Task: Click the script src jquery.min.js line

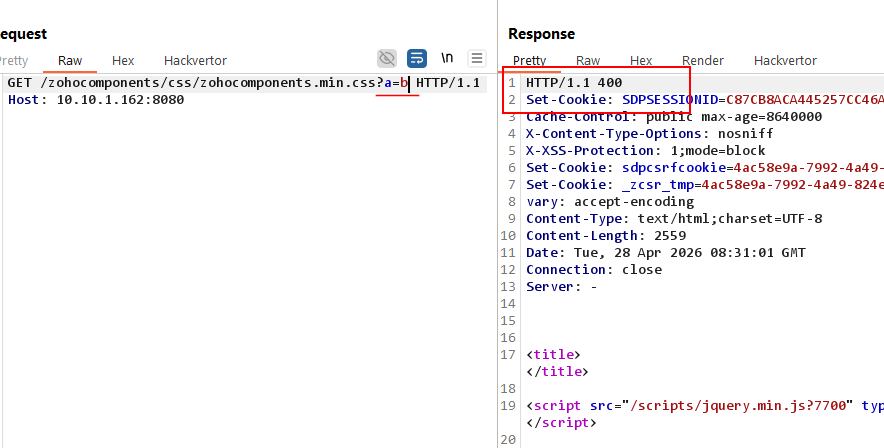Action: click(705, 405)
